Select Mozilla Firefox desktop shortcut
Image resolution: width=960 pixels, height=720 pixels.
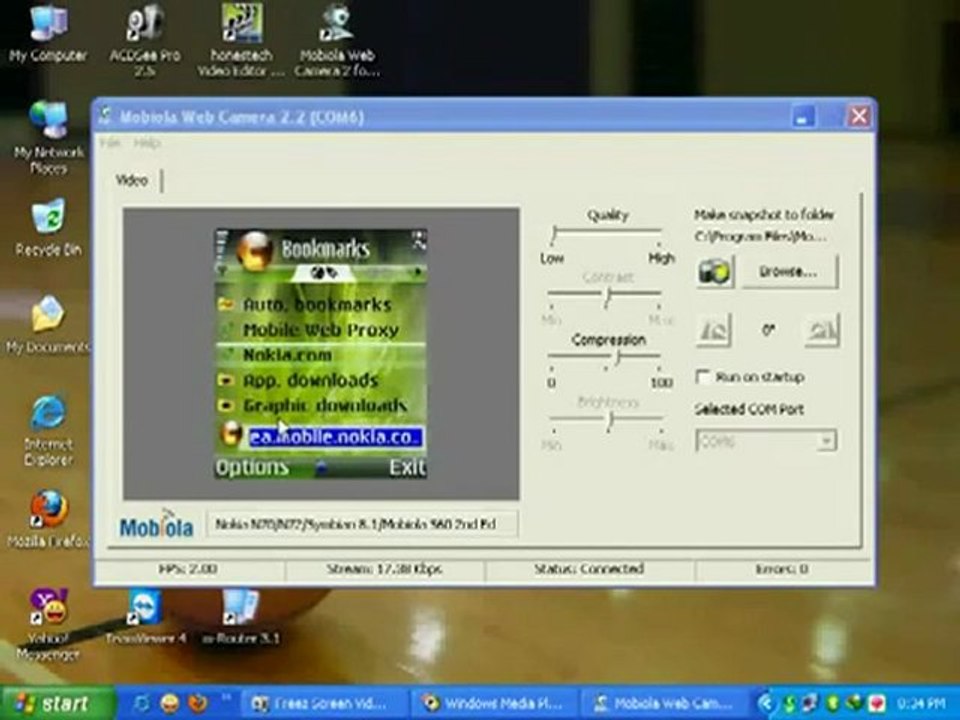pos(48,518)
